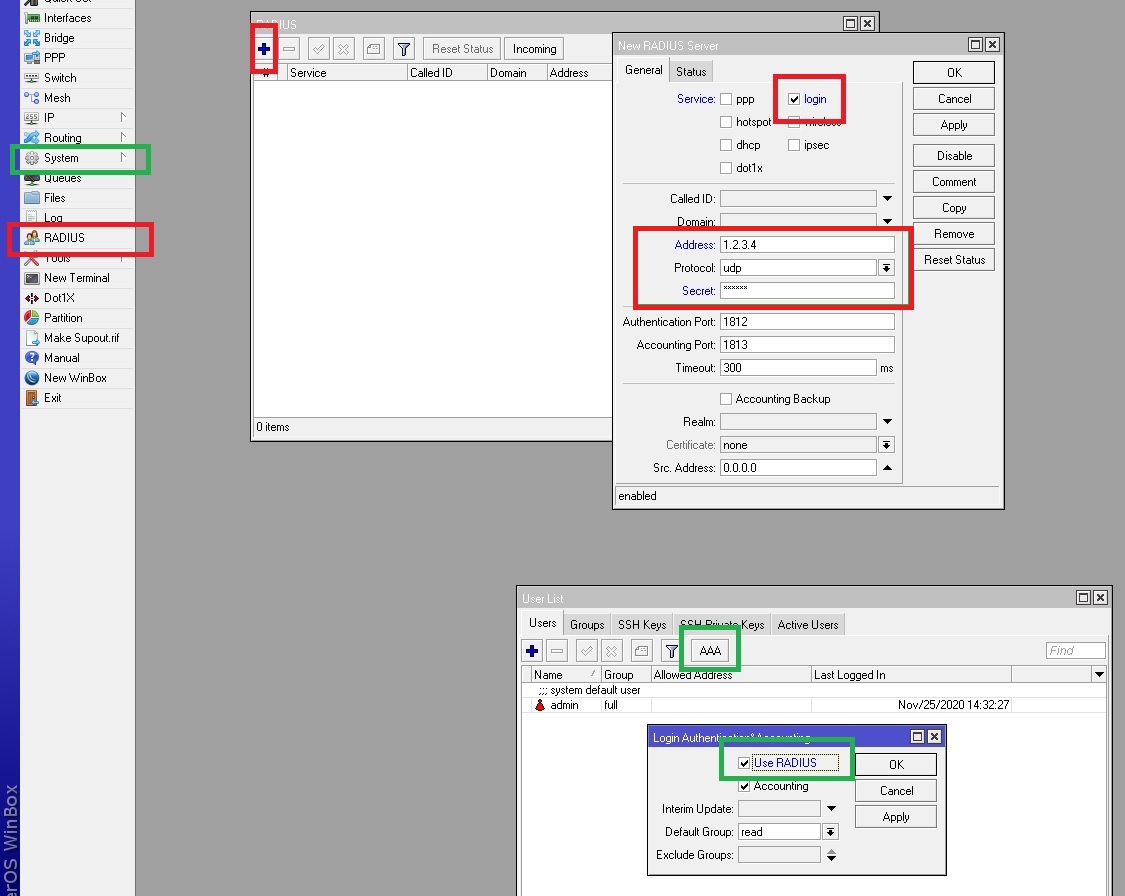Open the PPP sidebar item
Screen dimensions: 1125x896
(x=77, y=58)
